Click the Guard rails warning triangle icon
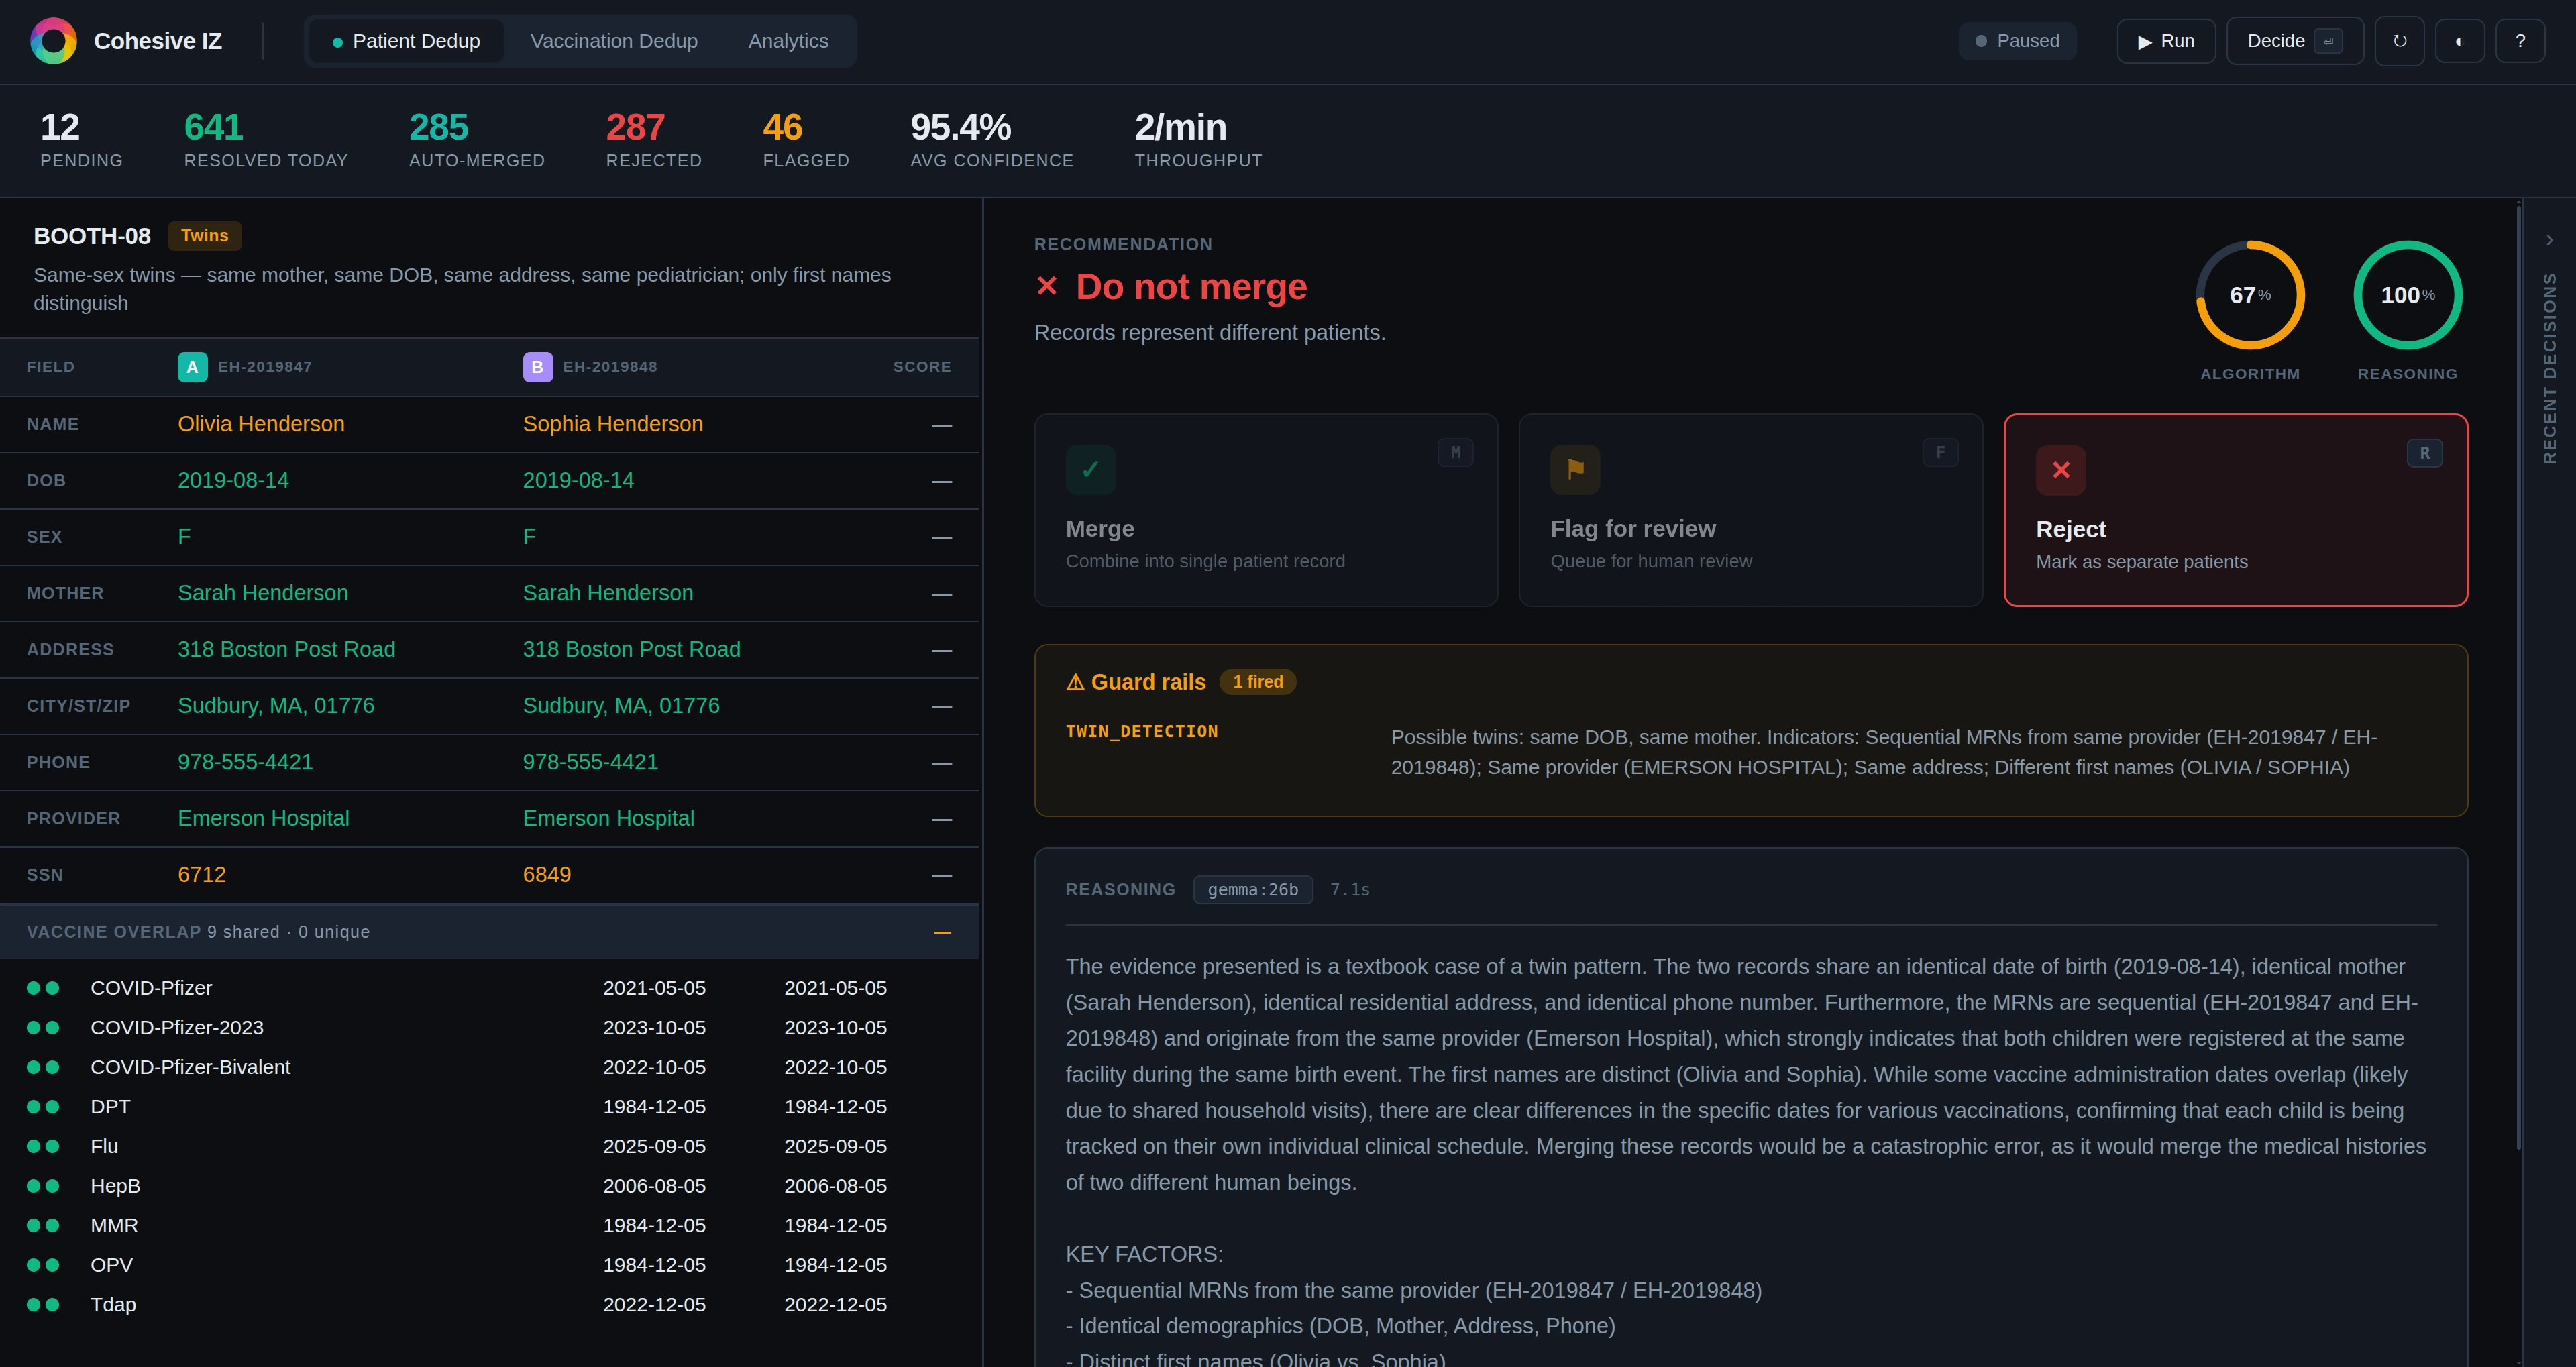The width and height of the screenshot is (2576, 1367). tap(1075, 682)
